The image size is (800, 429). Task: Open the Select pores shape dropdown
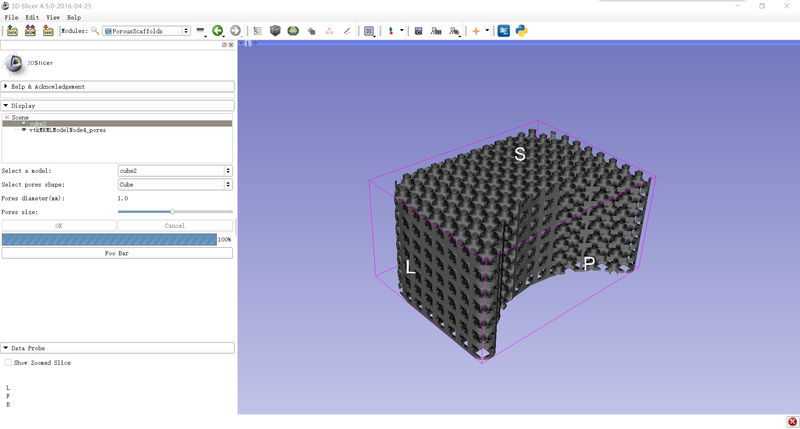coord(175,184)
